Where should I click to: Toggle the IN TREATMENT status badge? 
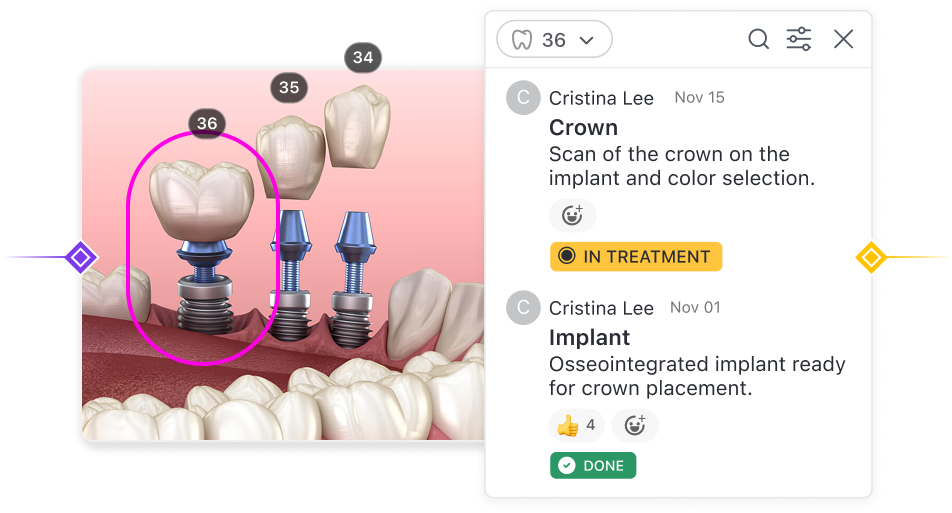[x=636, y=257]
